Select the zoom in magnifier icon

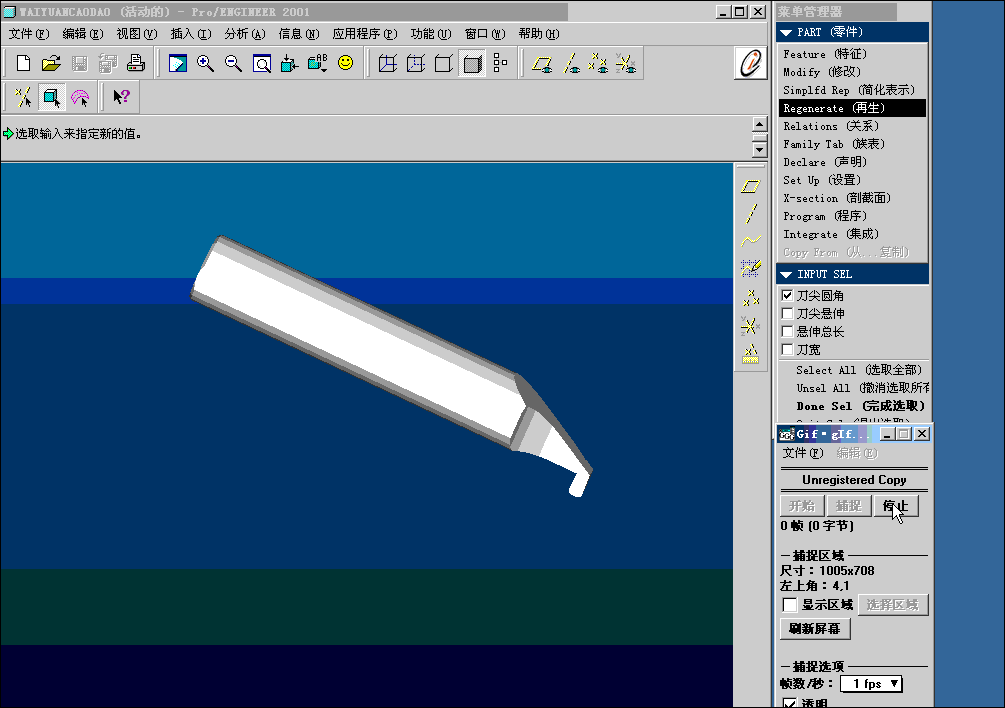coord(205,63)
